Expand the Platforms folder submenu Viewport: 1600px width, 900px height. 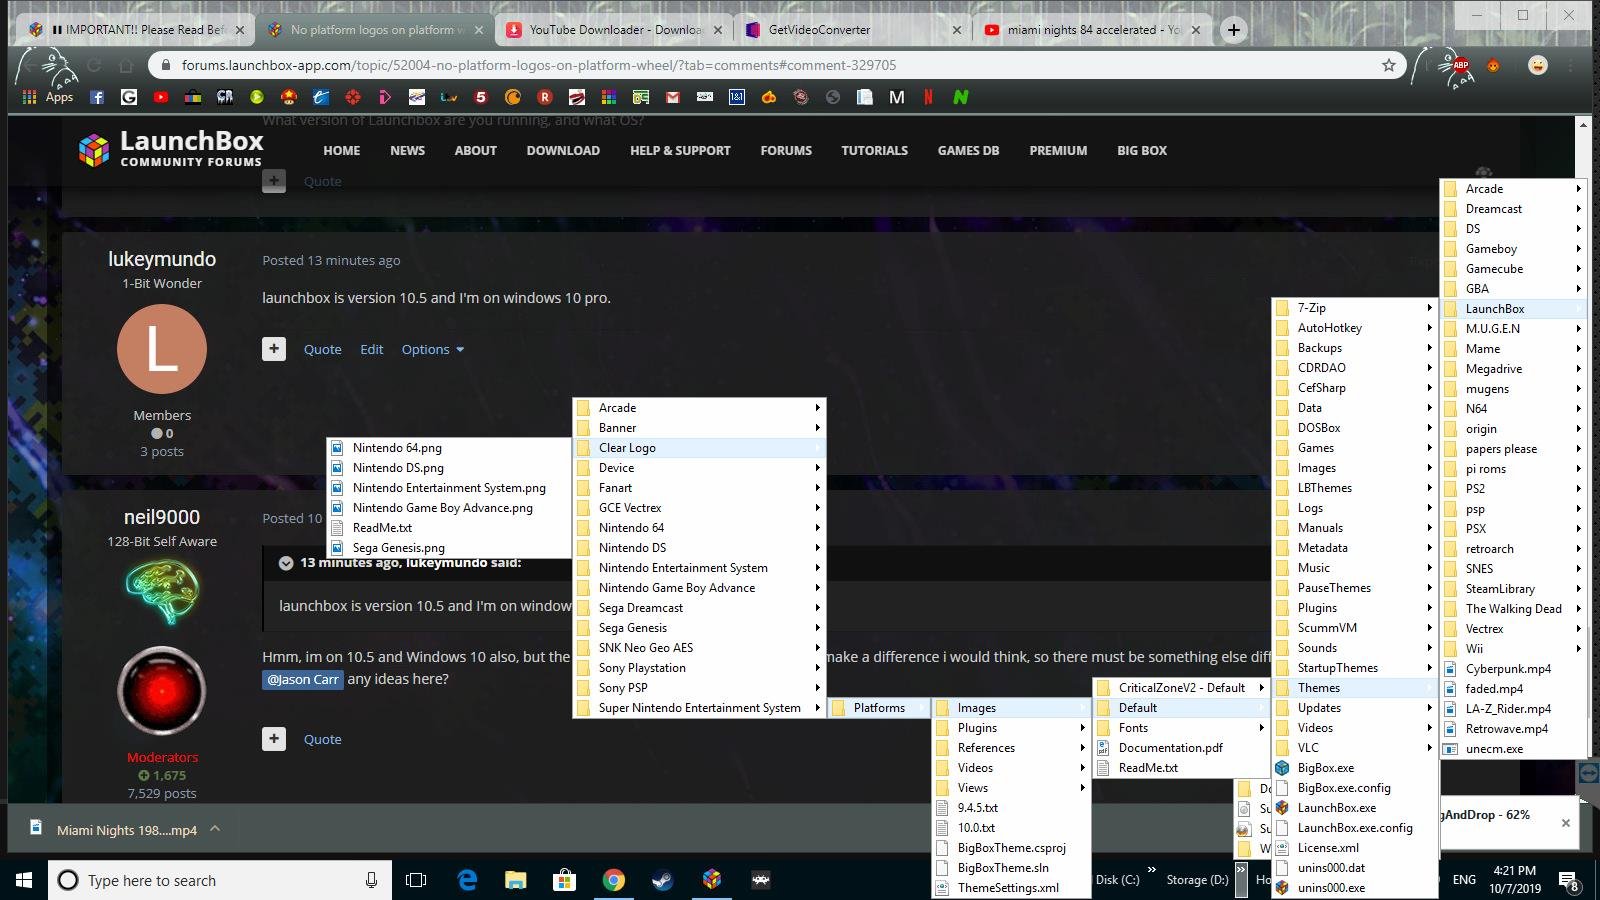click(x=879, y=708)
